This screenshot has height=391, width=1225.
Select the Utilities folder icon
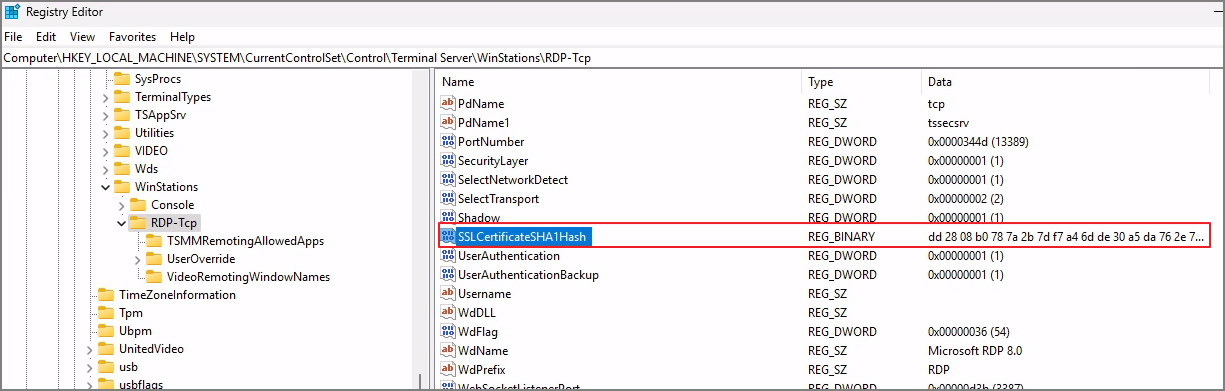click(122, 133)
